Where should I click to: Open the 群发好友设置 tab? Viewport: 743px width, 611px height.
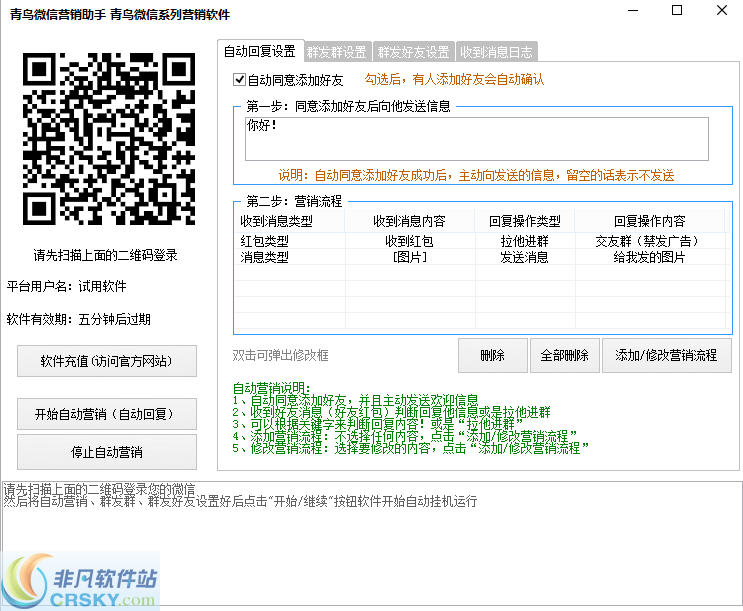point(413,52)
